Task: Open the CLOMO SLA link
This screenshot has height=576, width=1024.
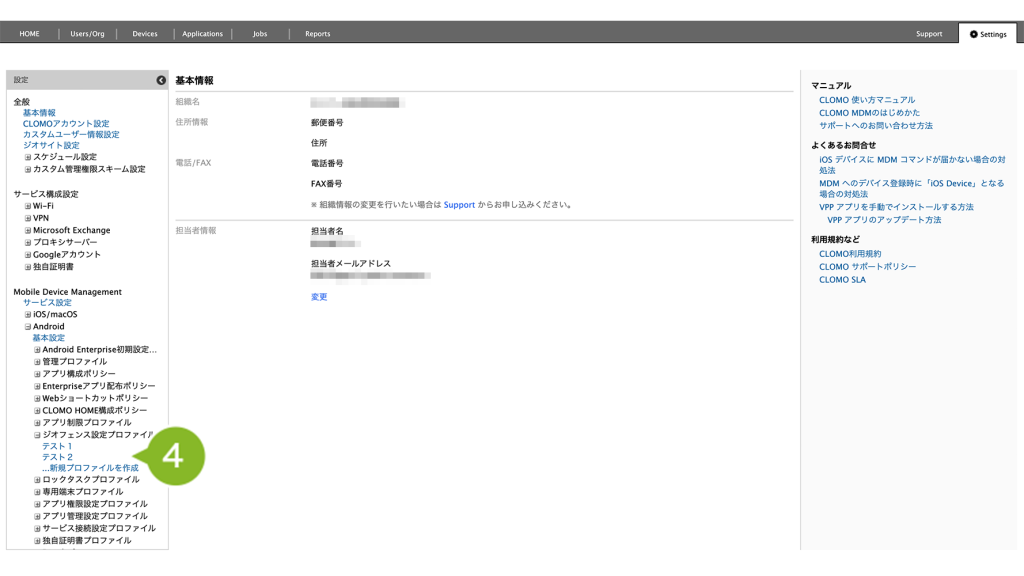Action: pos(842,280)
